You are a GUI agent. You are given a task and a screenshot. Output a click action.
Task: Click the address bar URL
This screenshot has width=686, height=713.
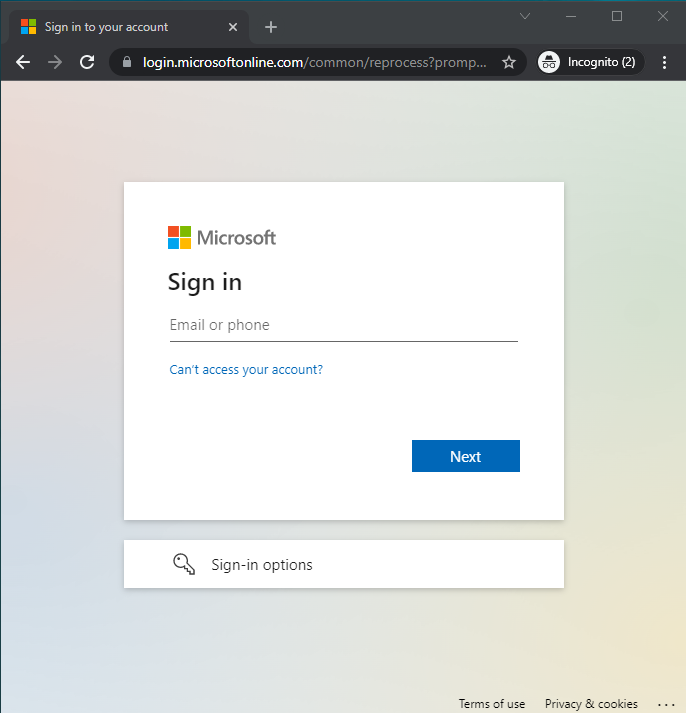tap(315, 62)
